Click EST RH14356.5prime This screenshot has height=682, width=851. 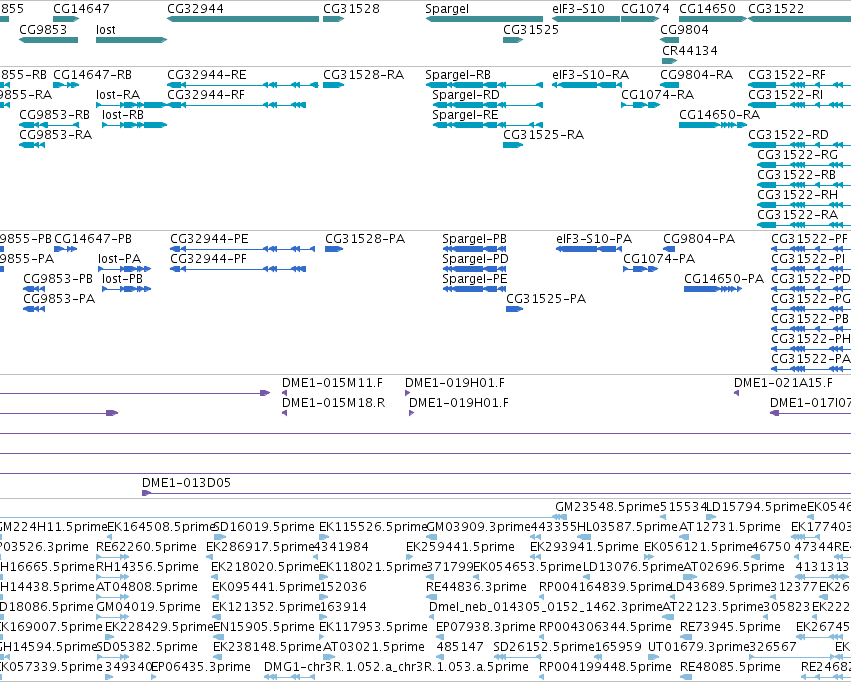(x=148, y=567)
